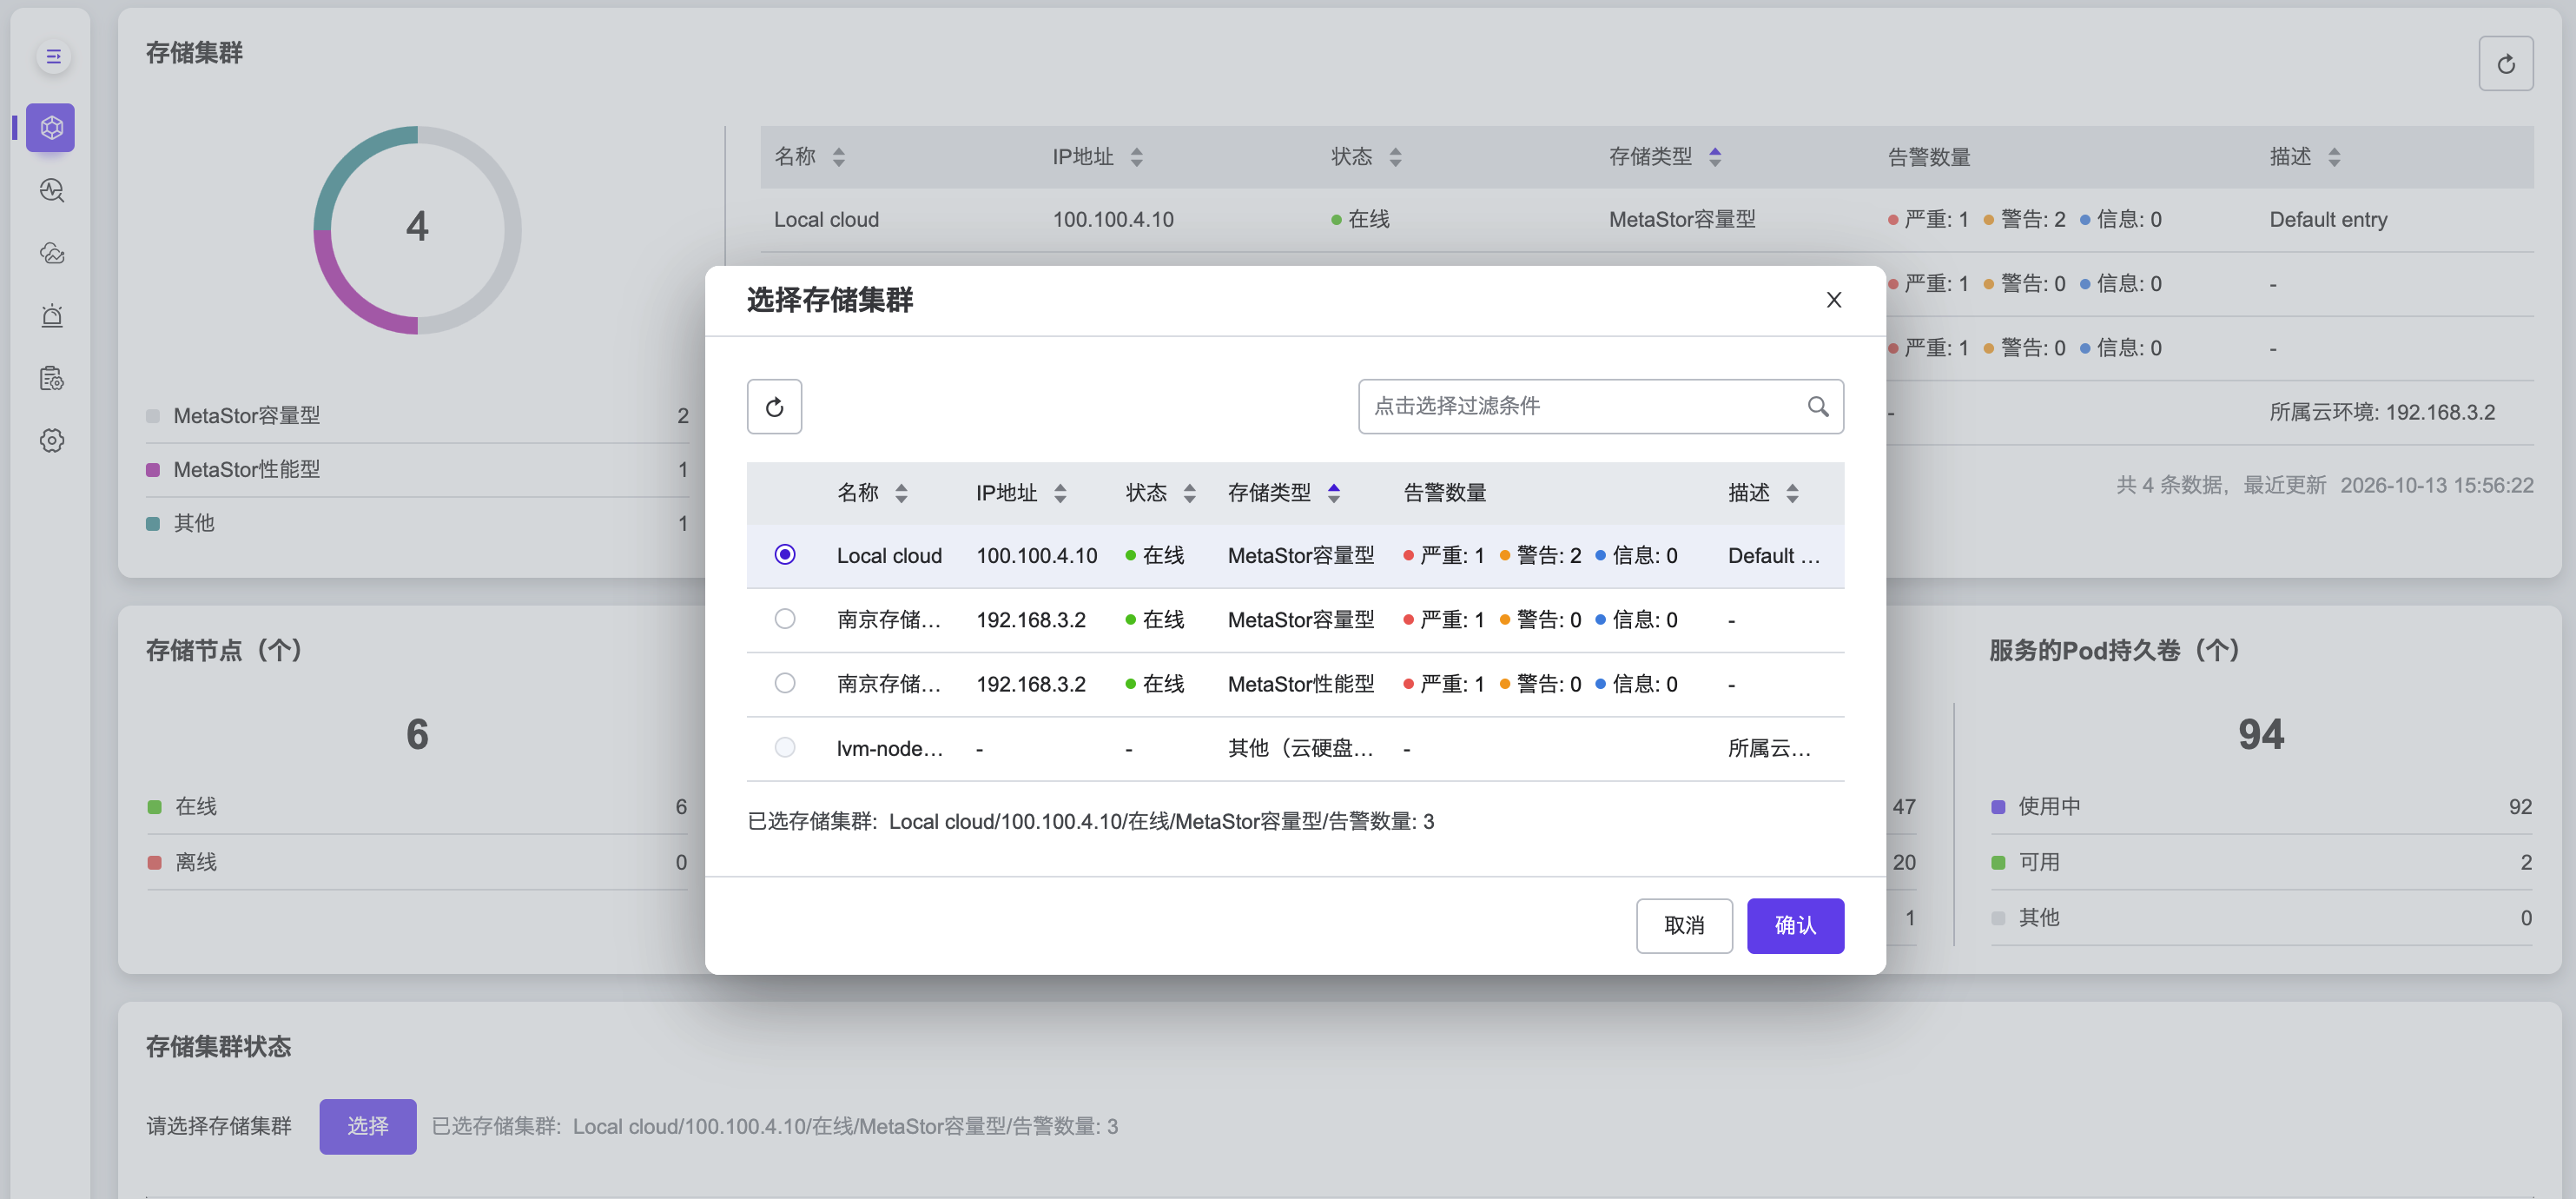Sort dialog table by 存储类型
The image size is (2576, 1199).
tap(1333, 493)
